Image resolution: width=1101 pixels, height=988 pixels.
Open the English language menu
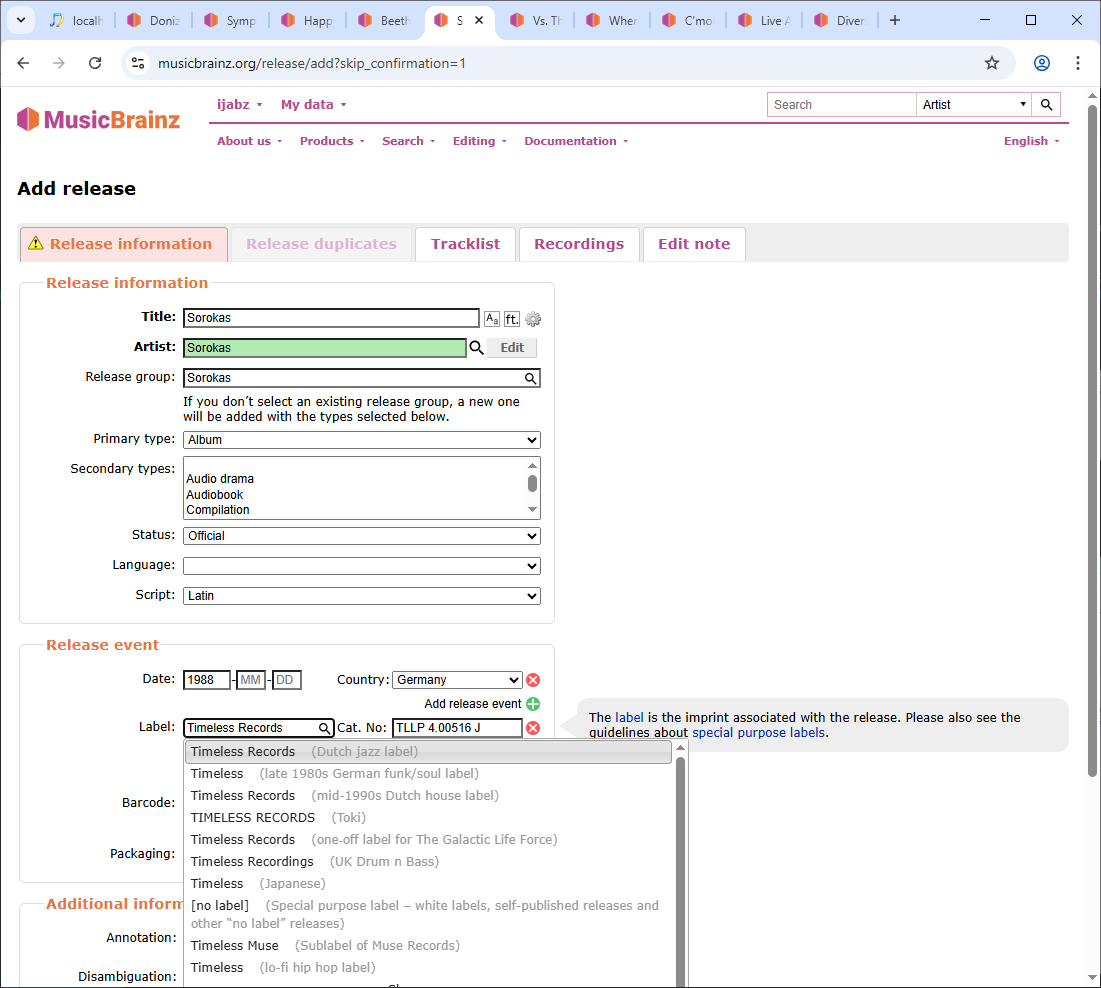pyautogui.click(x=1031, y=141)
